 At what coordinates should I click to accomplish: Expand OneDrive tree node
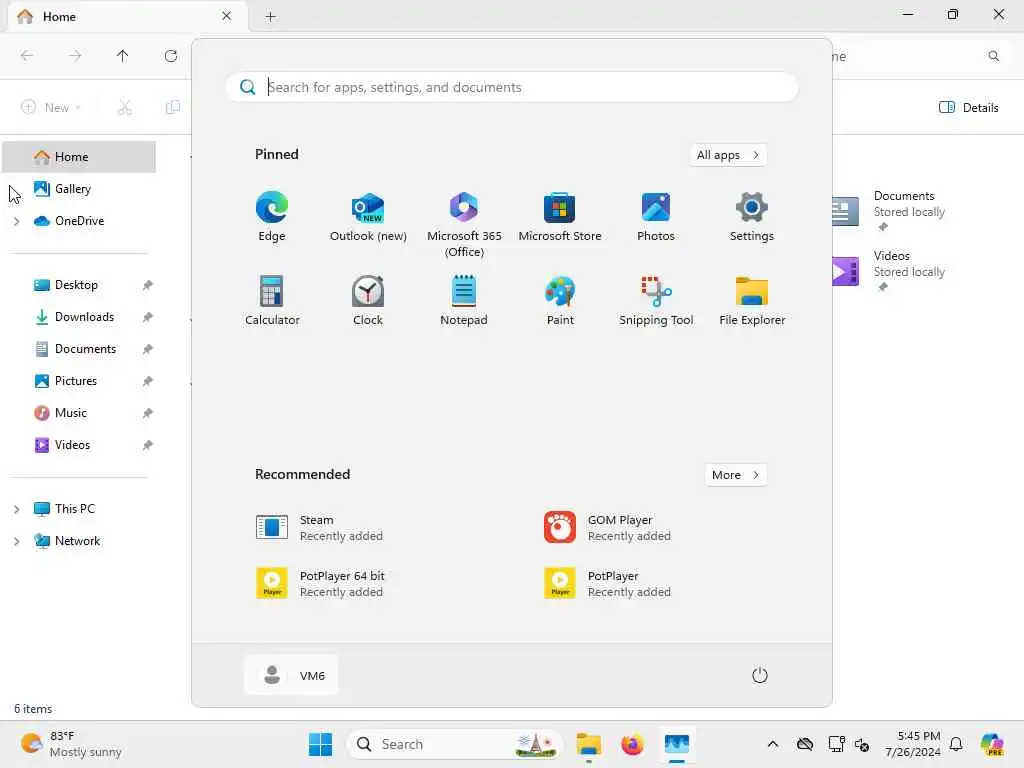coord(16,221)
